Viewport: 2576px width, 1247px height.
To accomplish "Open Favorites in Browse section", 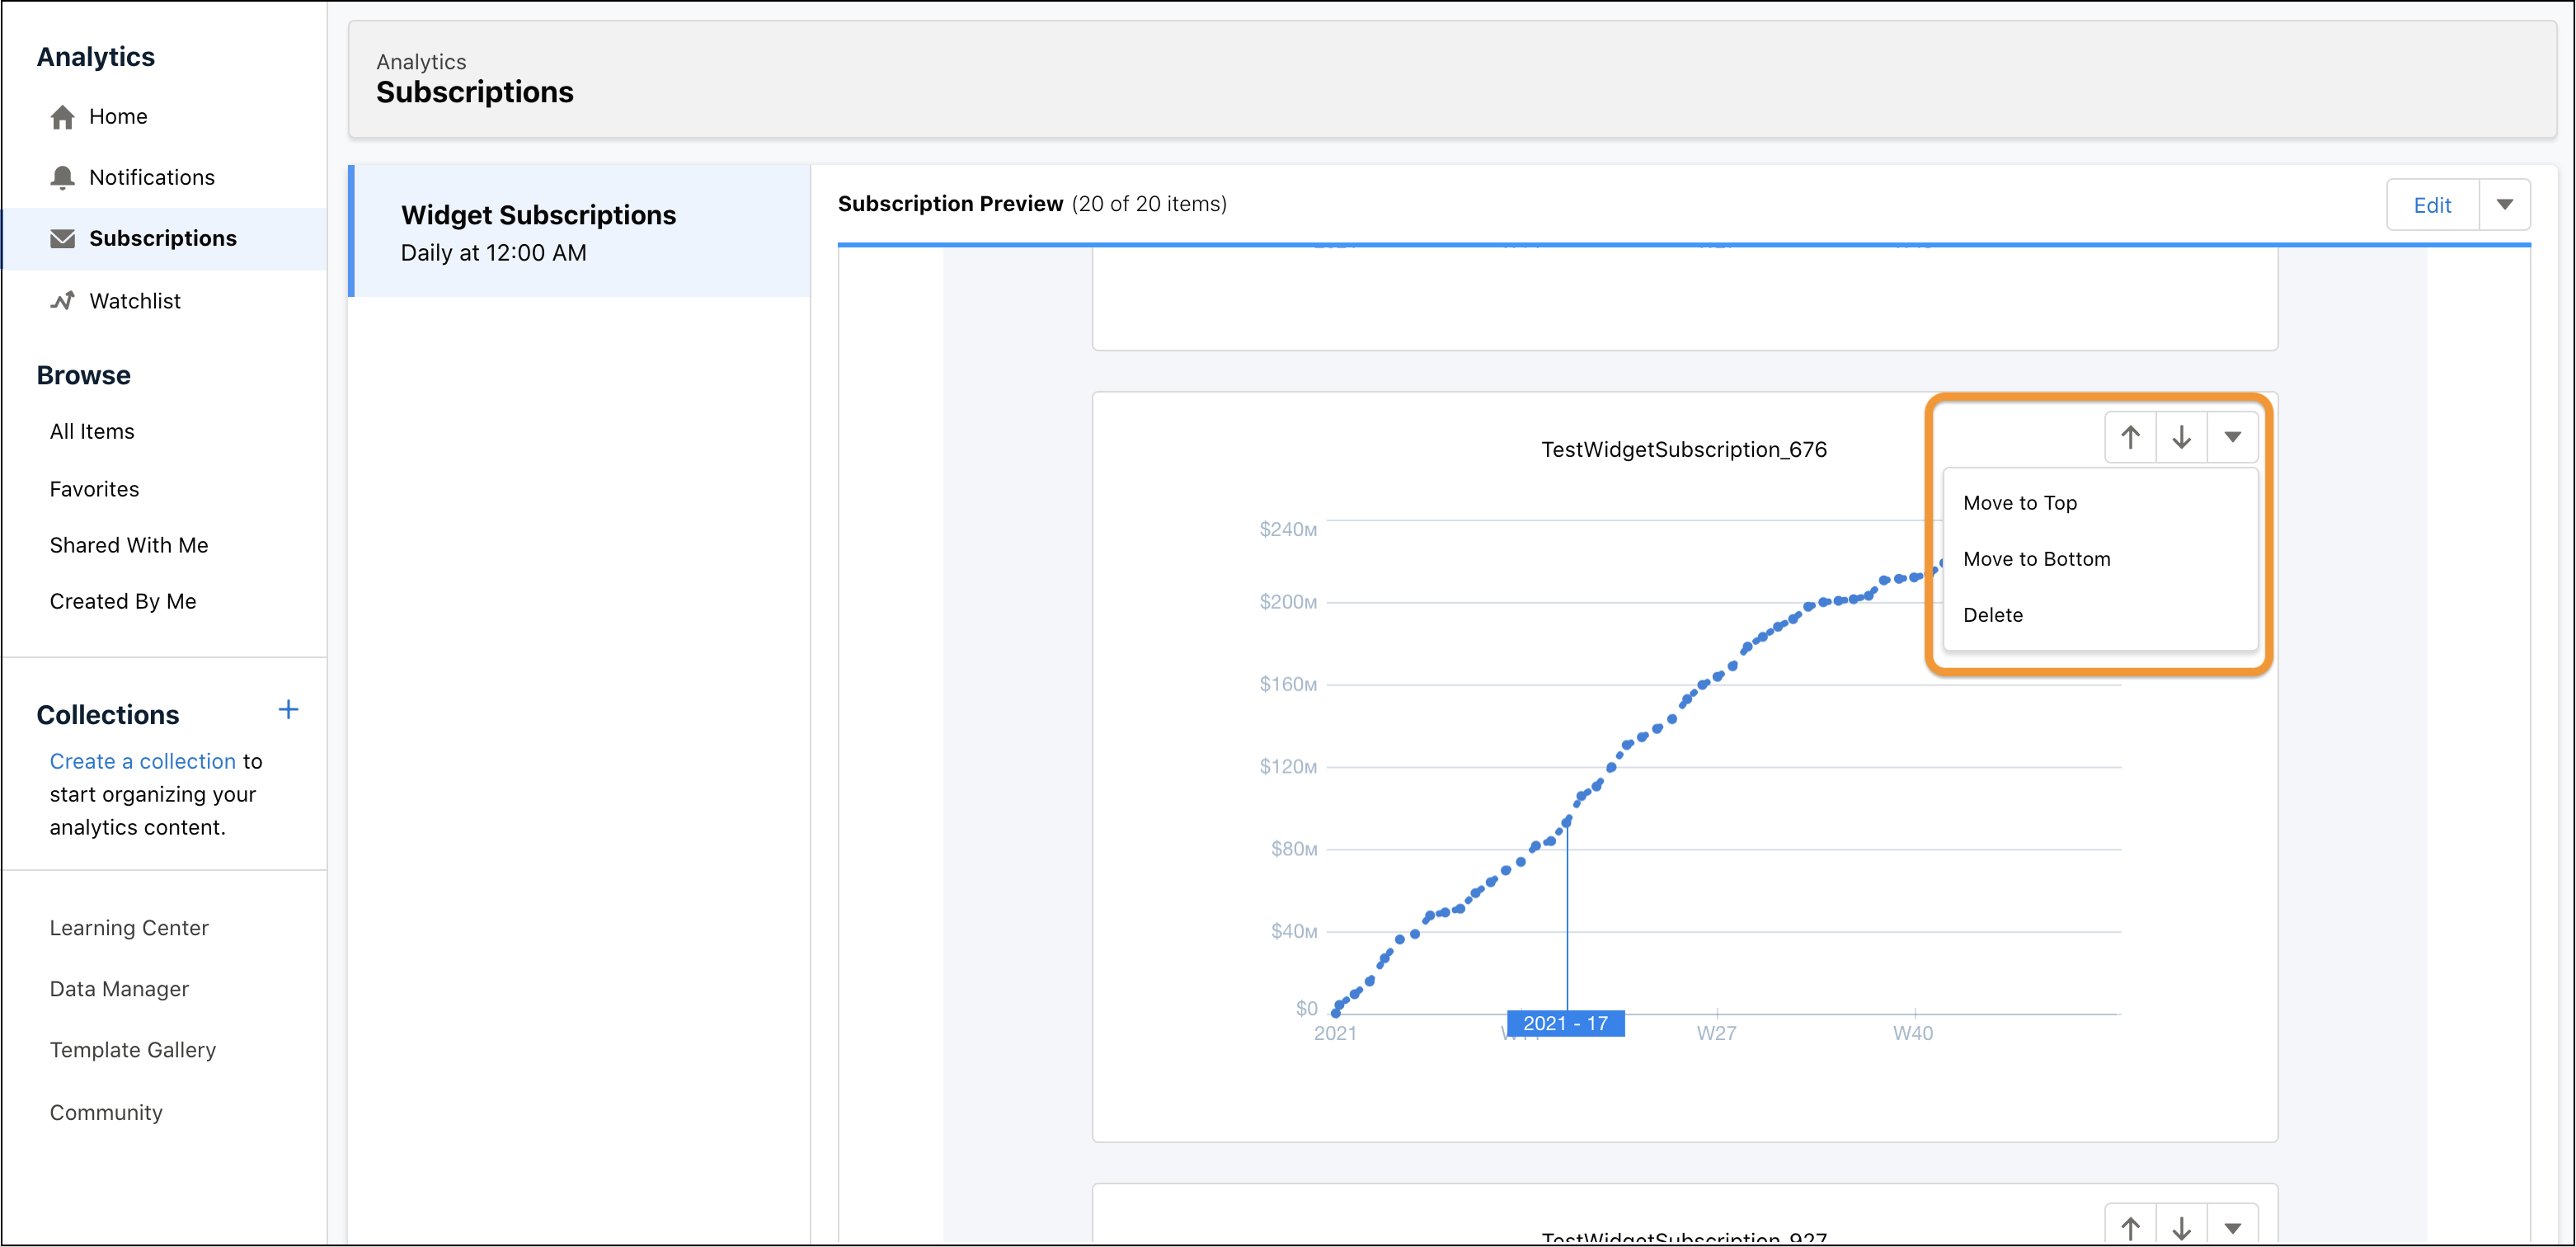I will [95, 489].
